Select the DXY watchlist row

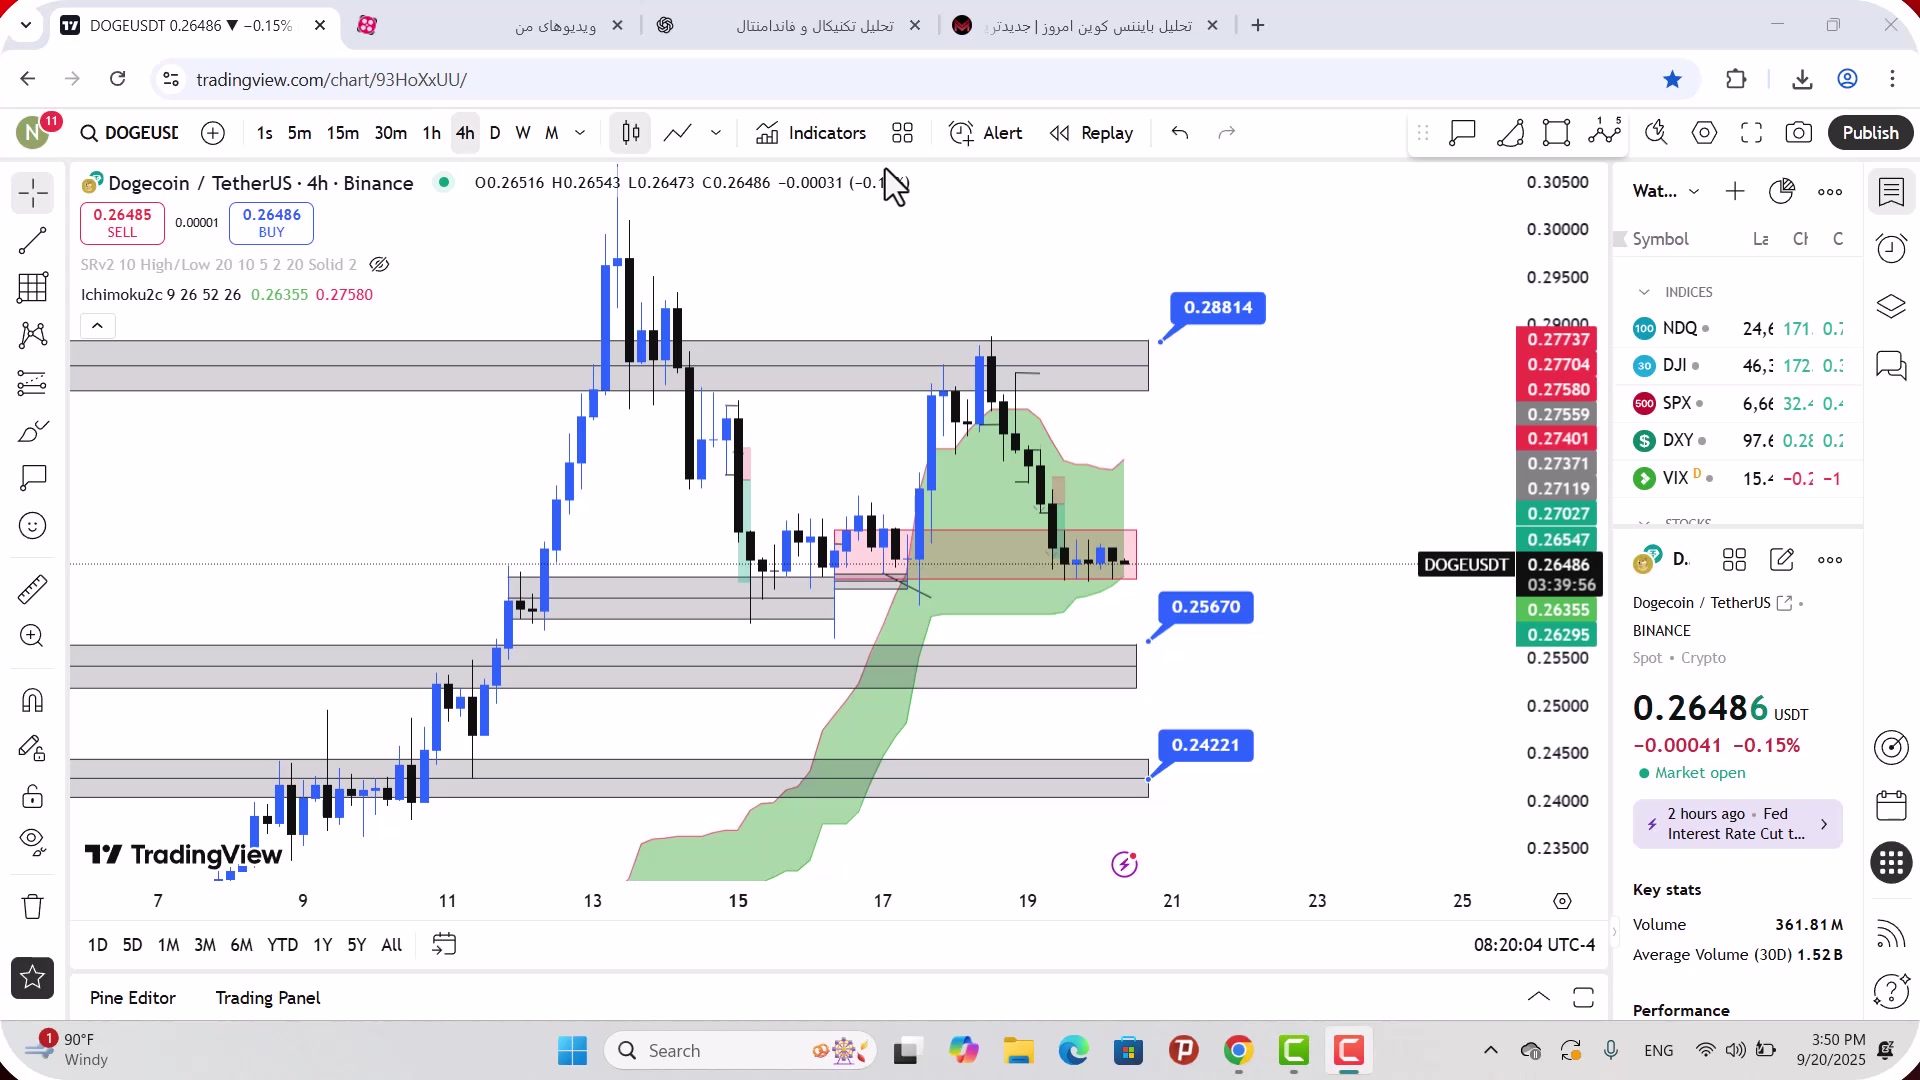click(x=1738, y=441)
